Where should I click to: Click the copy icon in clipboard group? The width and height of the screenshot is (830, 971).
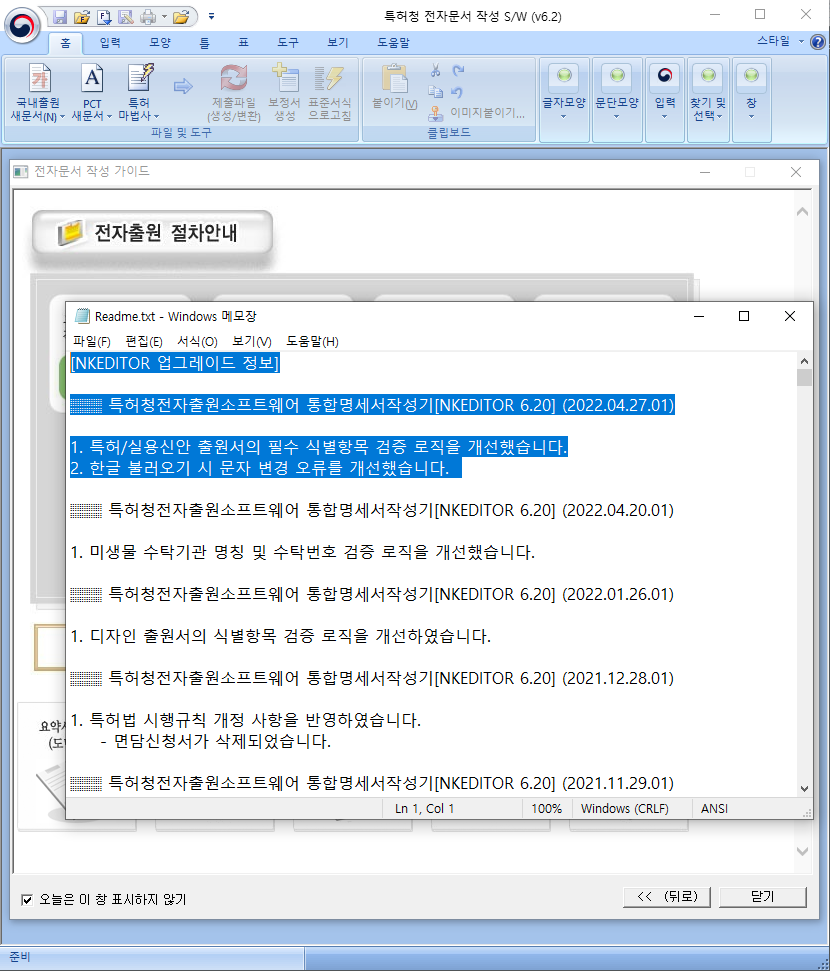pyautogui.click(x=435, y=92)
